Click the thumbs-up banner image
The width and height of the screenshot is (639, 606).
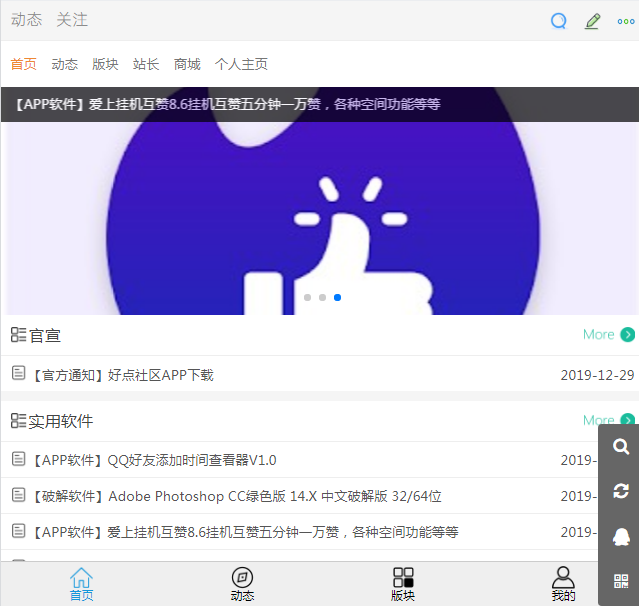click(320, 218)
